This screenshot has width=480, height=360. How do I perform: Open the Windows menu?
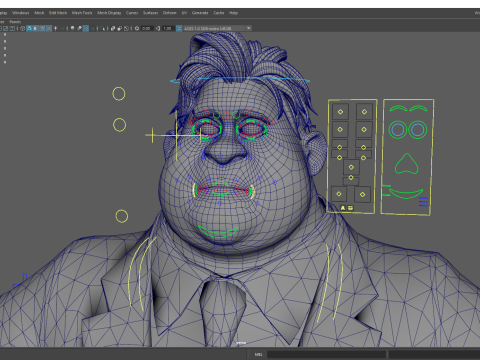21,13
